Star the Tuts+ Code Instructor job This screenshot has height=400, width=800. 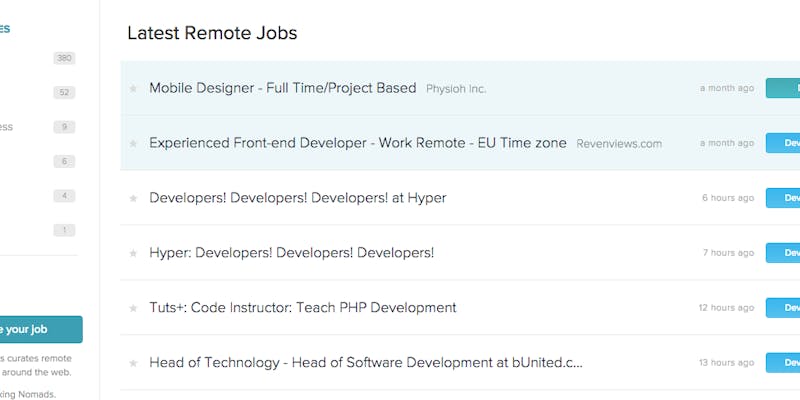tap(133, 309)
